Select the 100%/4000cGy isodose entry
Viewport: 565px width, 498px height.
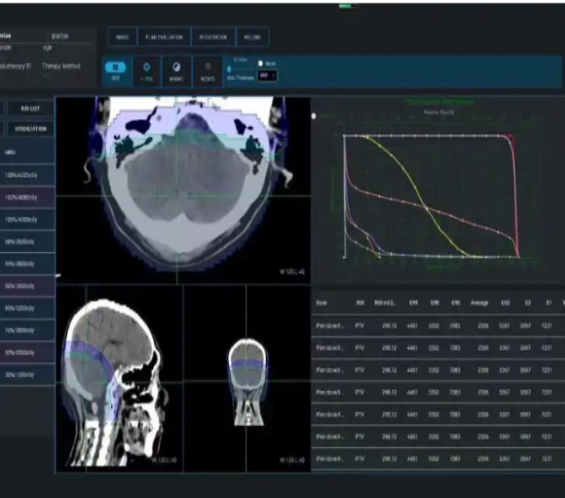[x=27, y=219]
